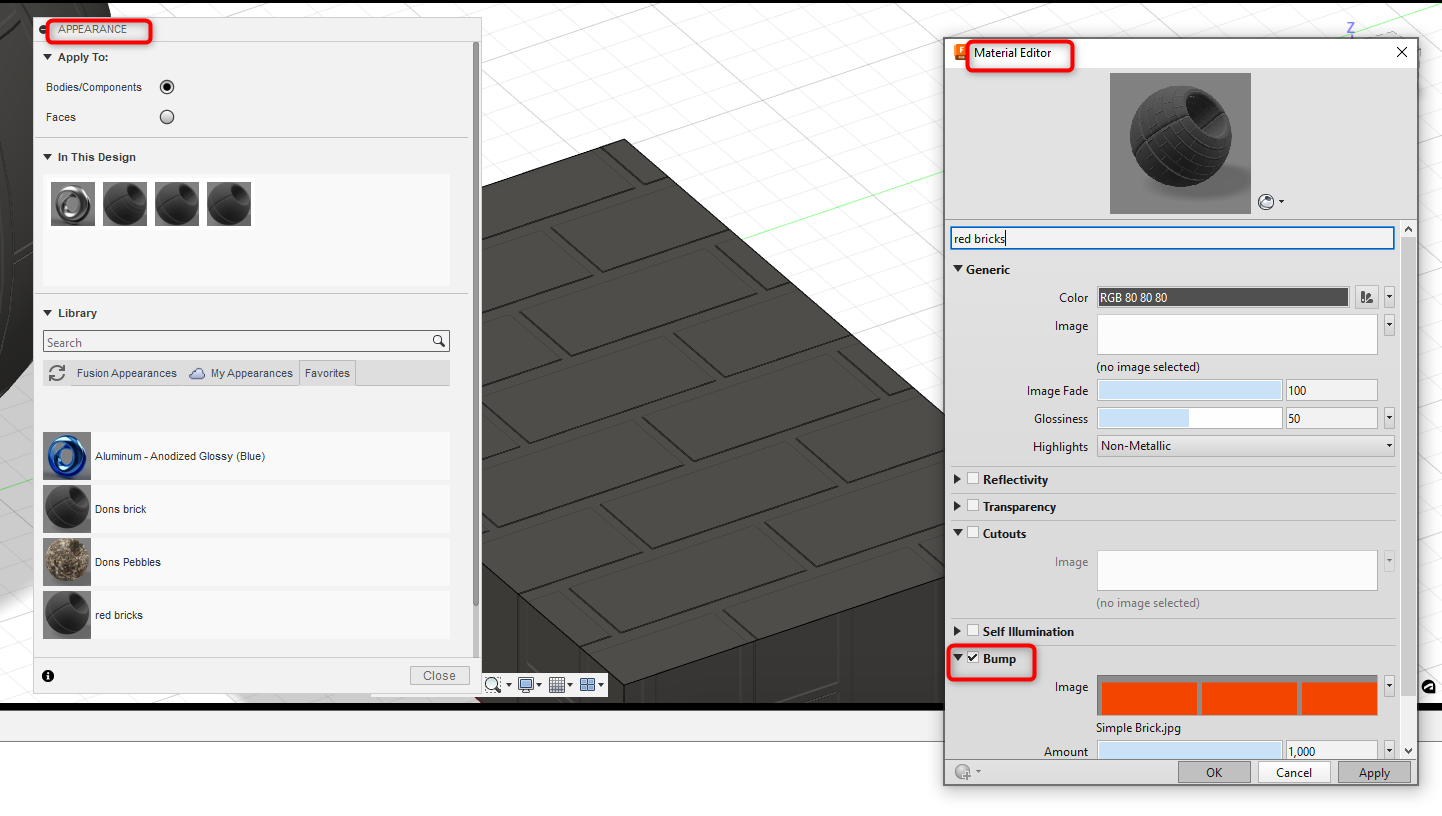The width and height of the screenshot is (1442, 816).
Task: Click the grid settings icon in the toolbar
Action: point(557,684)
